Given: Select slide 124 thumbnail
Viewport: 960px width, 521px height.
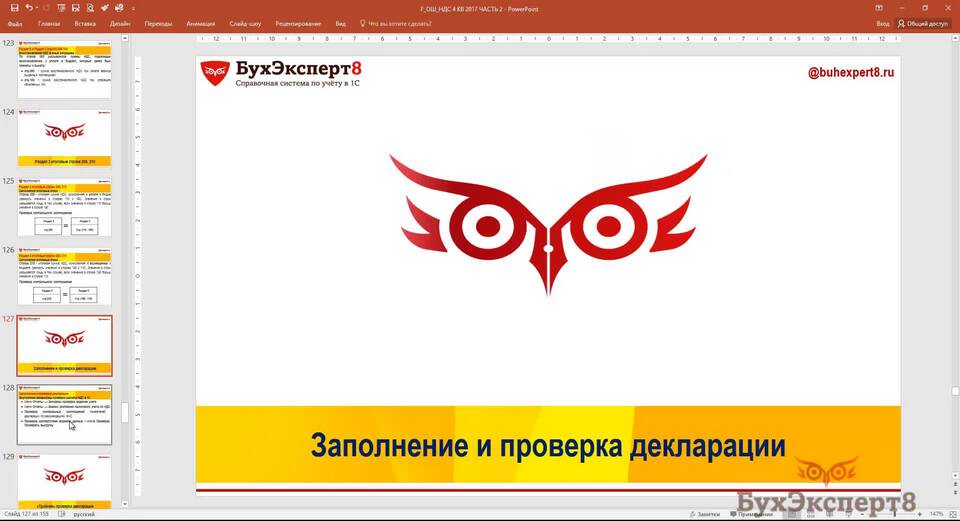Looking at the screenshot, I should tap(64, 137).
